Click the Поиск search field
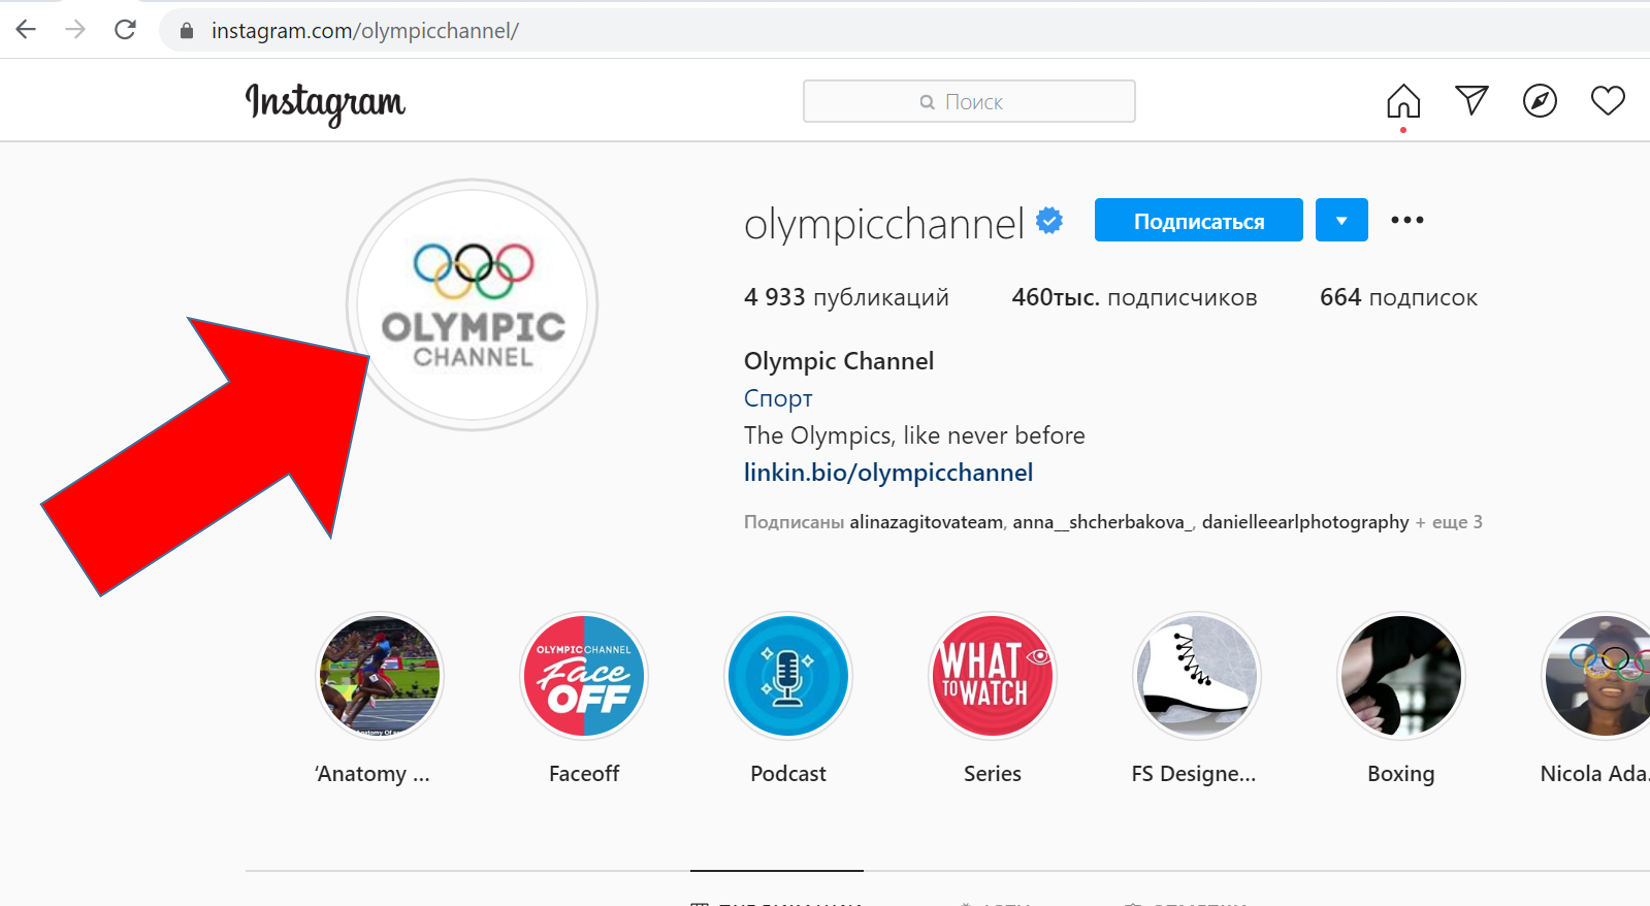The height and width of the screenshot is (906, 1650). point(969,101)
